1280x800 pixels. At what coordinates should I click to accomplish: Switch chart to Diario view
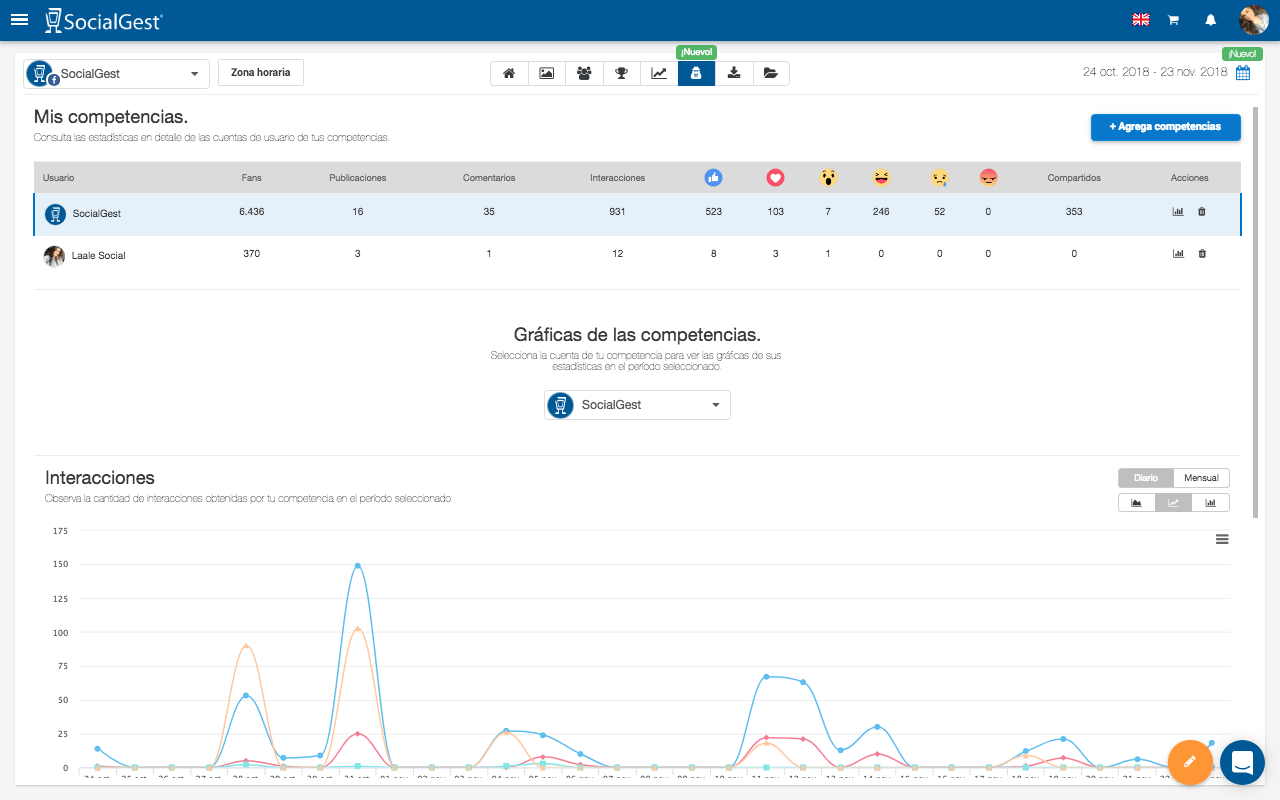point(1146,478)
